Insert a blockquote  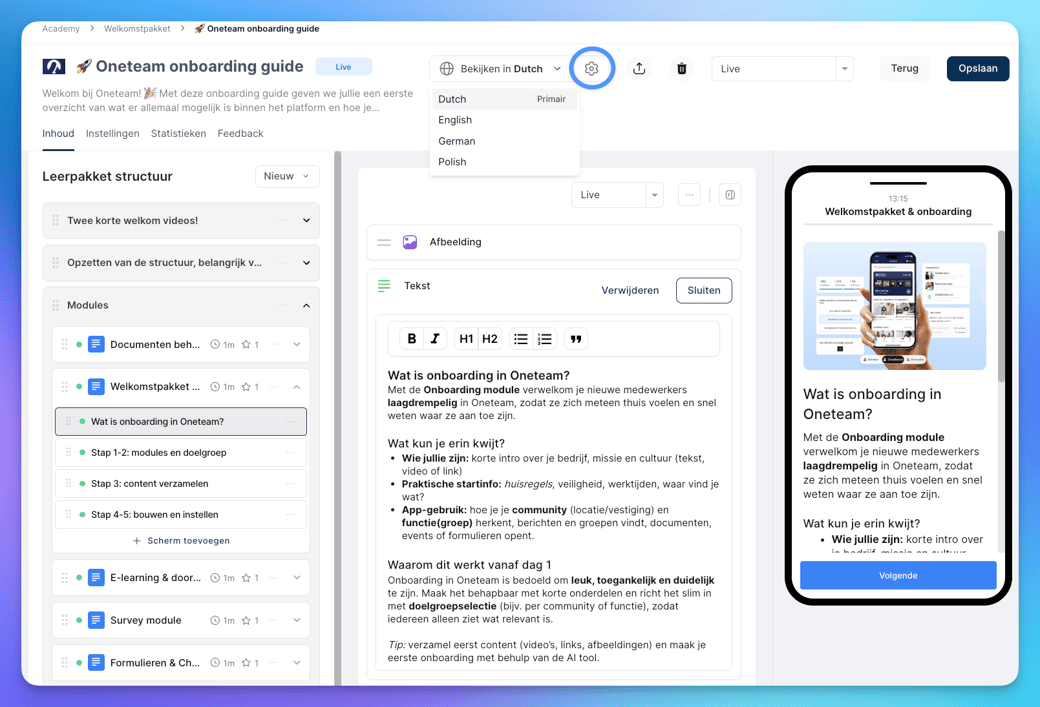576,339
